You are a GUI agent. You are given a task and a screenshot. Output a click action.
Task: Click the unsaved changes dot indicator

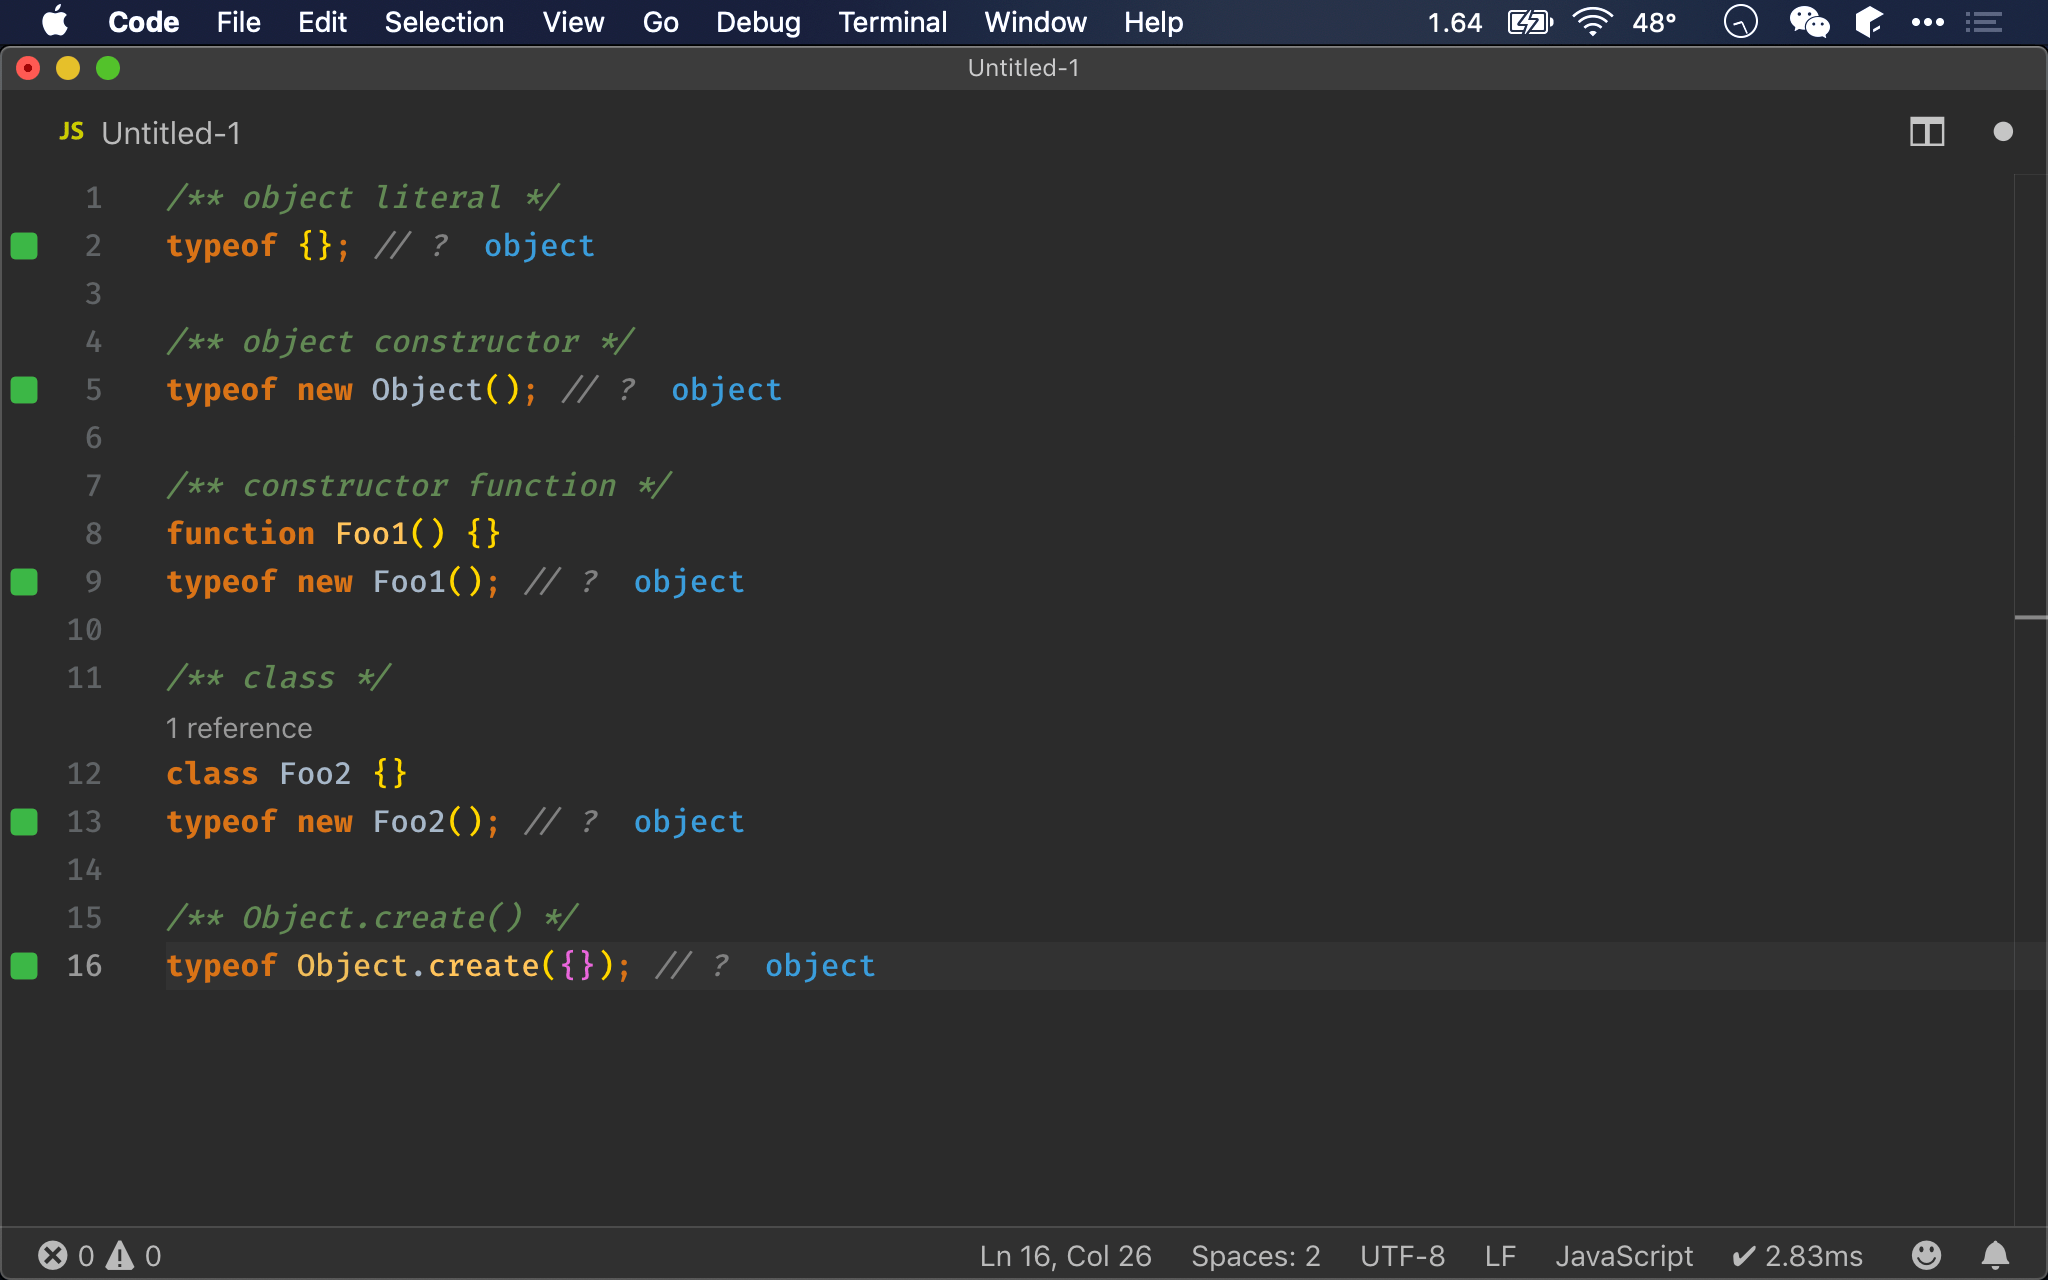[x=2002, y=132]
